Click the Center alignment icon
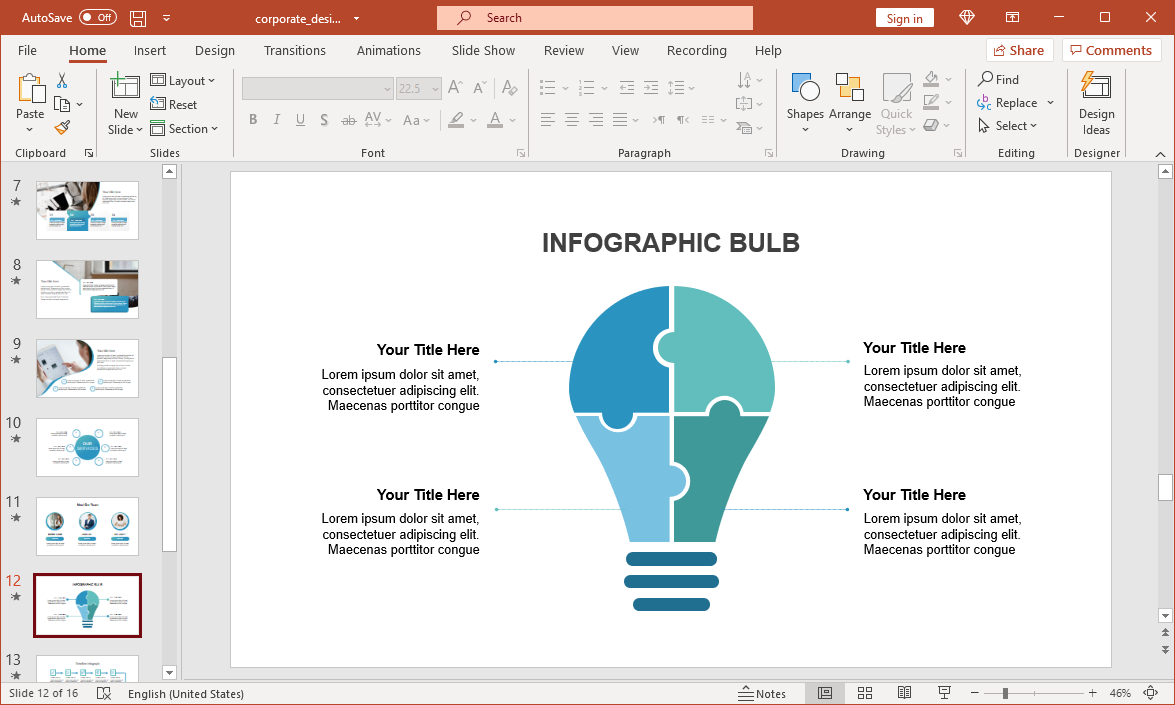 click(x=571, y=120)
